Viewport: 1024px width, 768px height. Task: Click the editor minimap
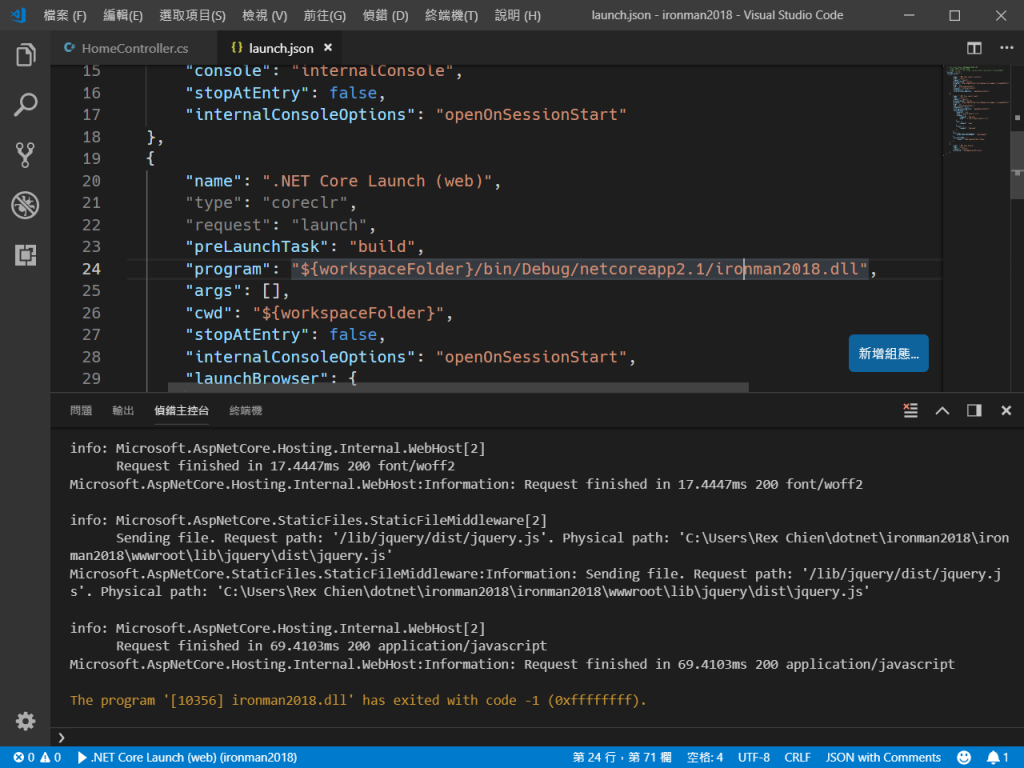976,111
